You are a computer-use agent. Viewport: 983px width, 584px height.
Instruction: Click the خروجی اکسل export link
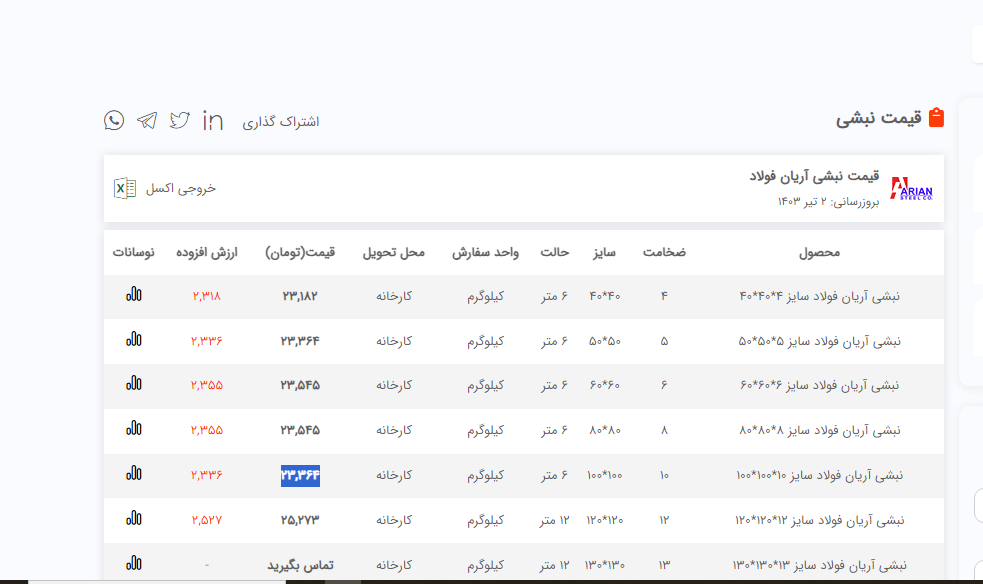point(181,188)
